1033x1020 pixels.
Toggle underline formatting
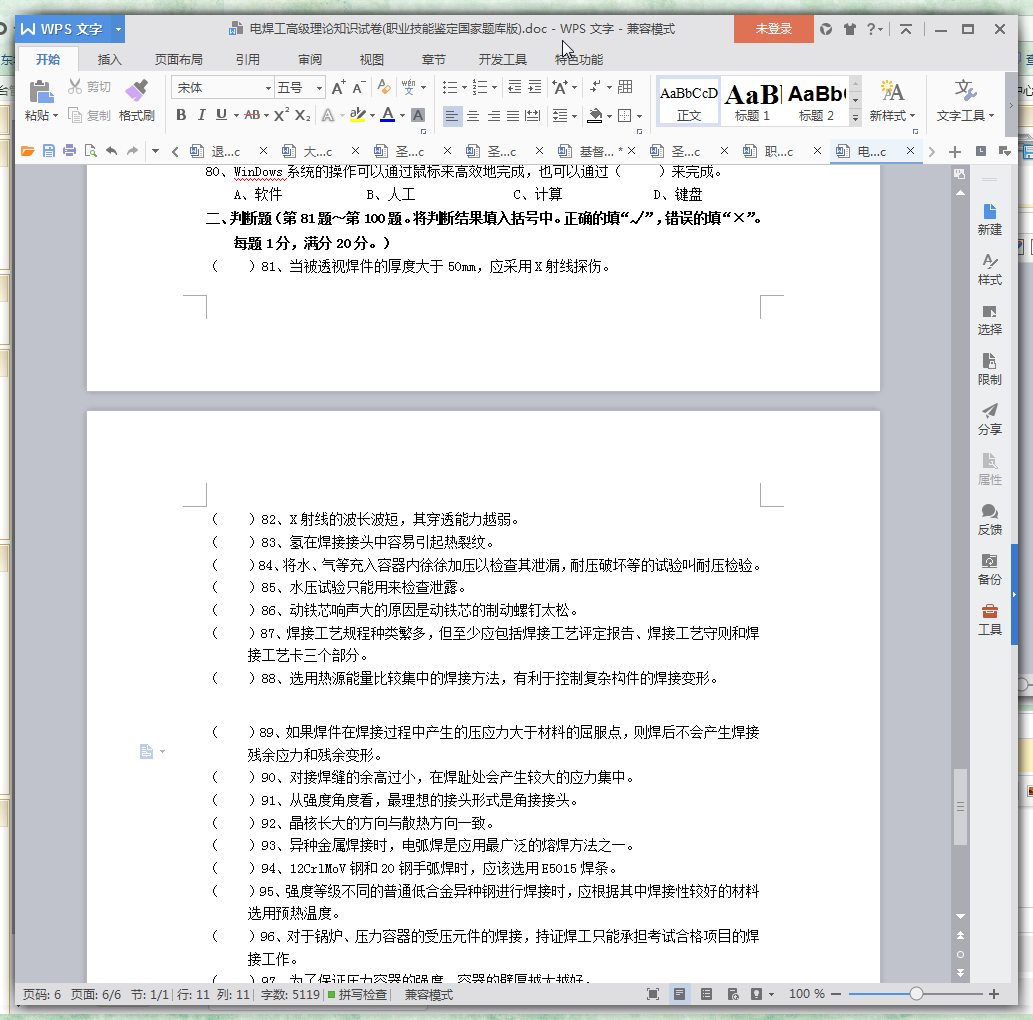click(221, 115)
